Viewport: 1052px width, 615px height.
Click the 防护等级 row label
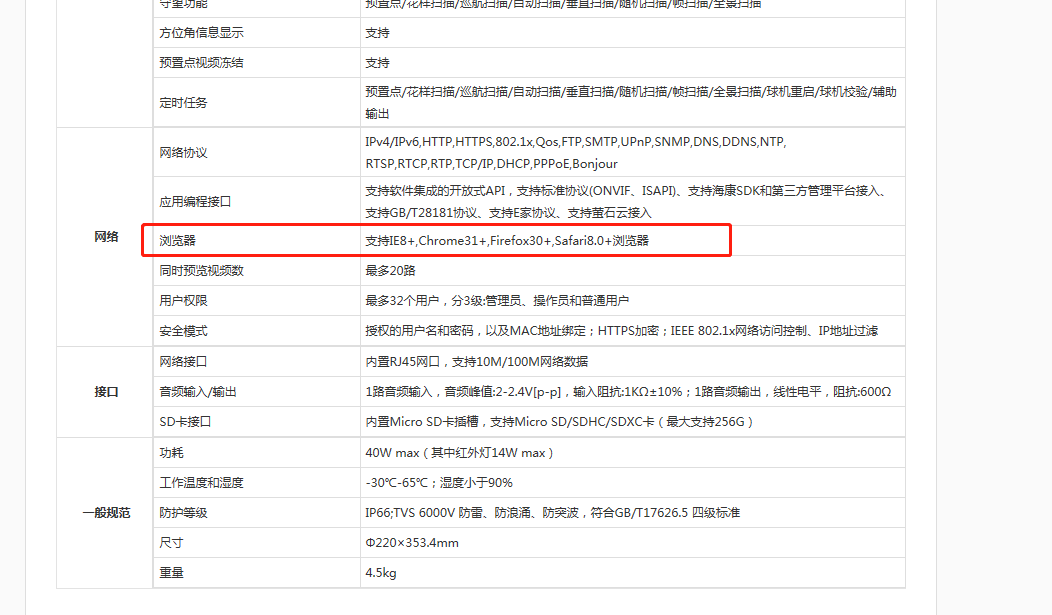[x=183, y=513]
